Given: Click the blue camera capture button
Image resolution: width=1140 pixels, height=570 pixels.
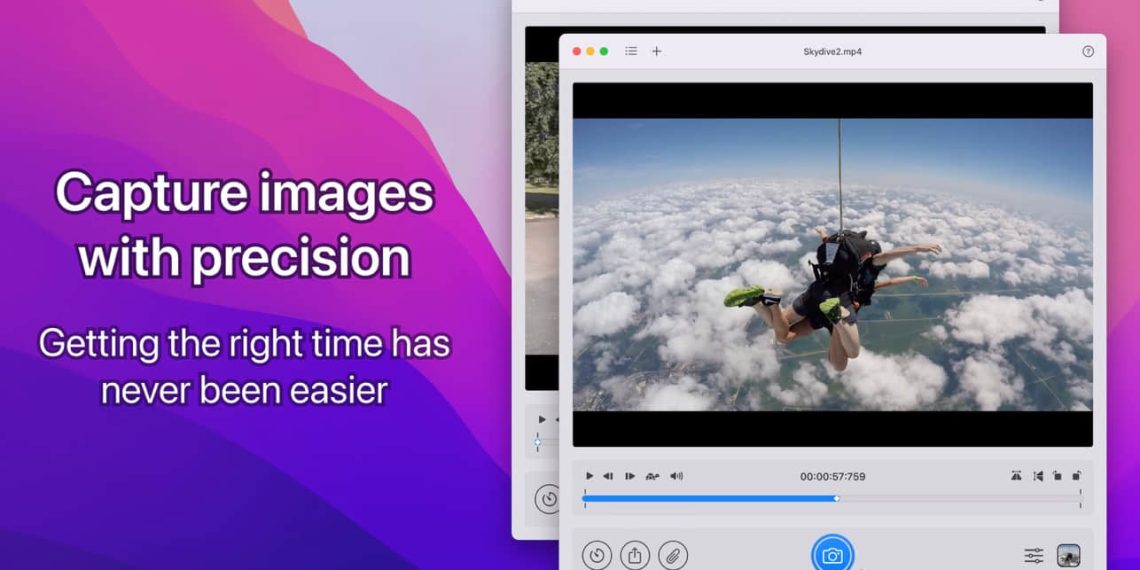Looking at the screenshot, I should point(832,555).
